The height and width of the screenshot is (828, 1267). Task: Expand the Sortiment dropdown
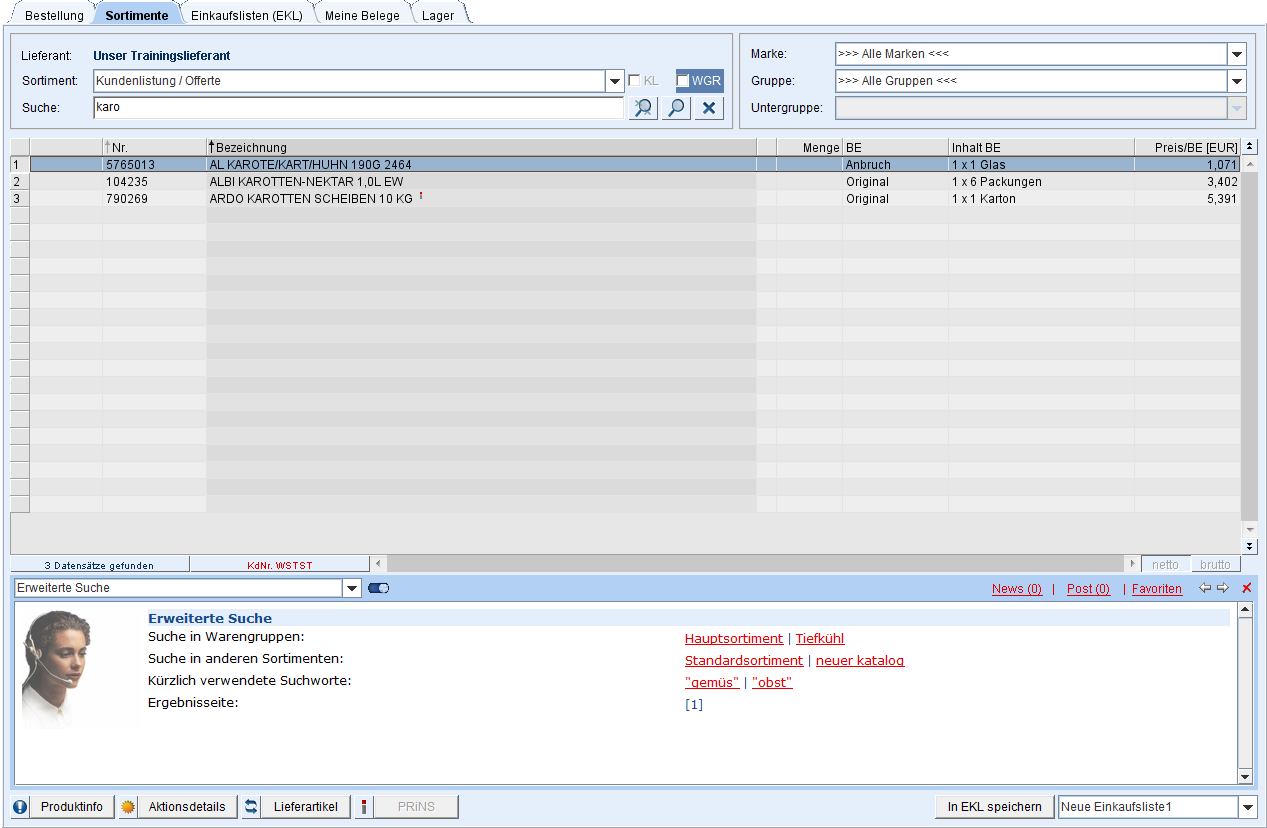[x=615, y=81]
